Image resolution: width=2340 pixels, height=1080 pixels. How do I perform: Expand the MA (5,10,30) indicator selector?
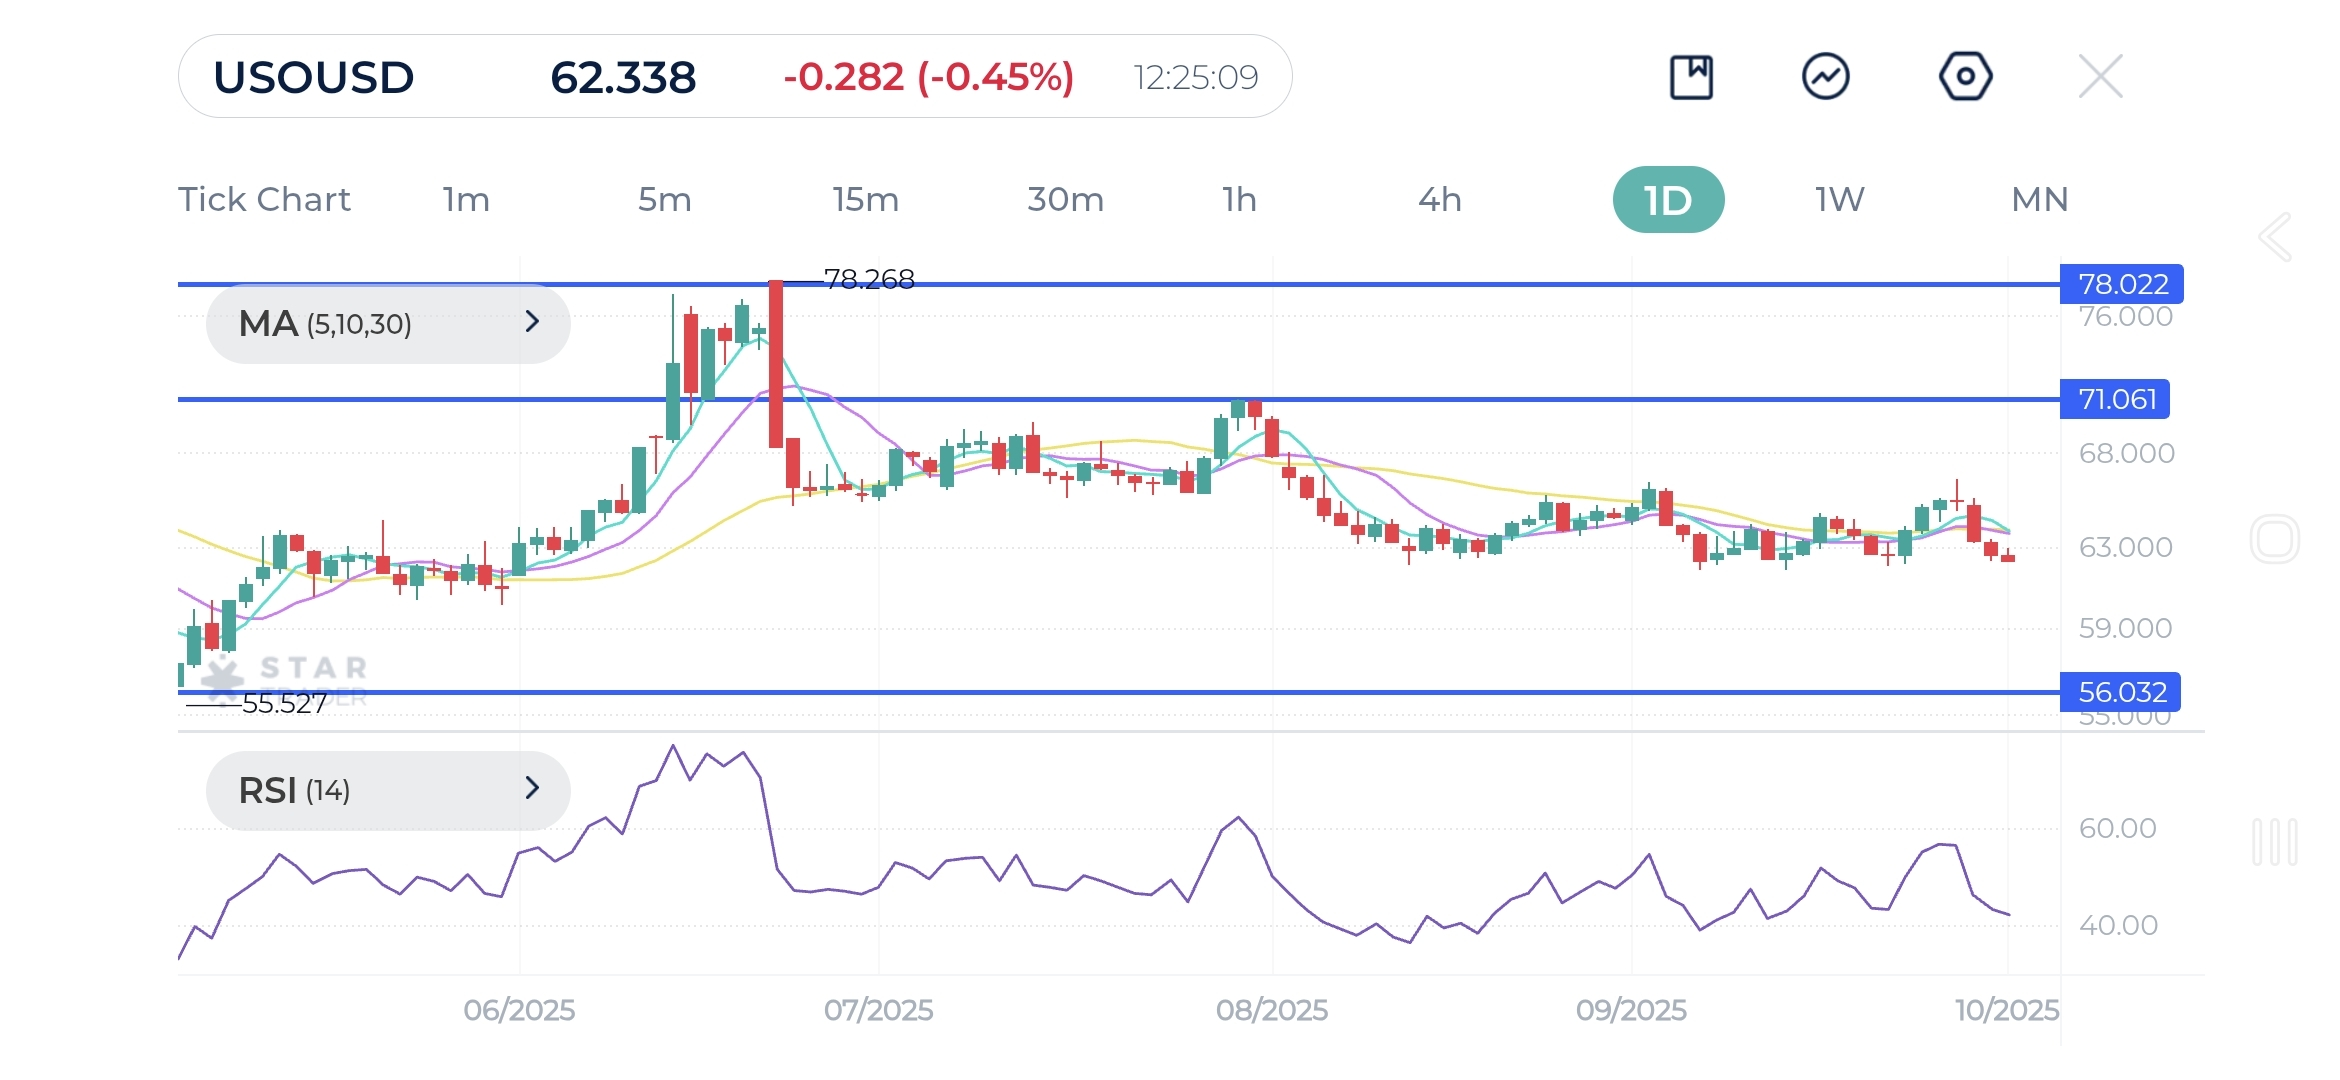(388, 323)
